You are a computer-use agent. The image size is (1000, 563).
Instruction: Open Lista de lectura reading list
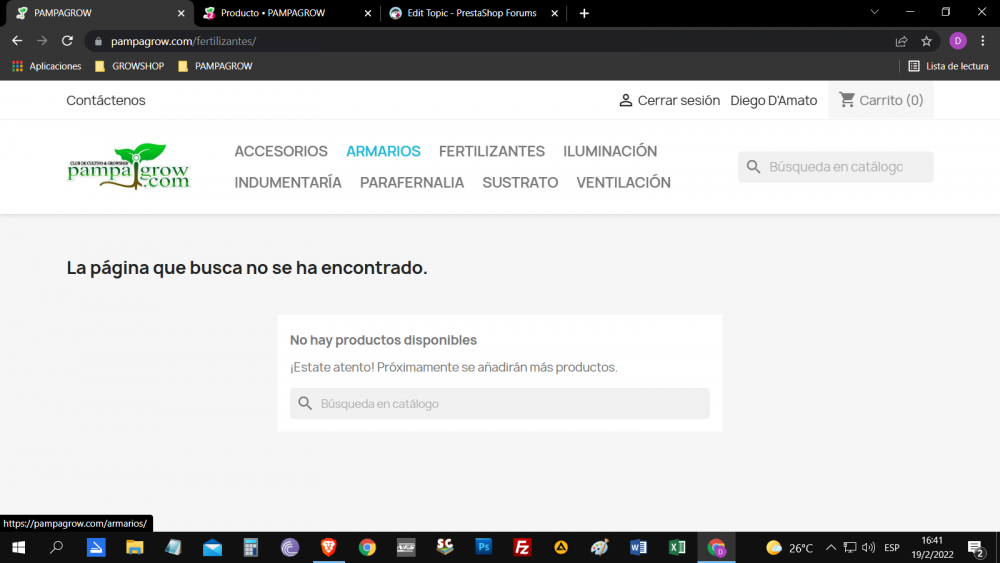pyautogui.click(x=948, y=66)
